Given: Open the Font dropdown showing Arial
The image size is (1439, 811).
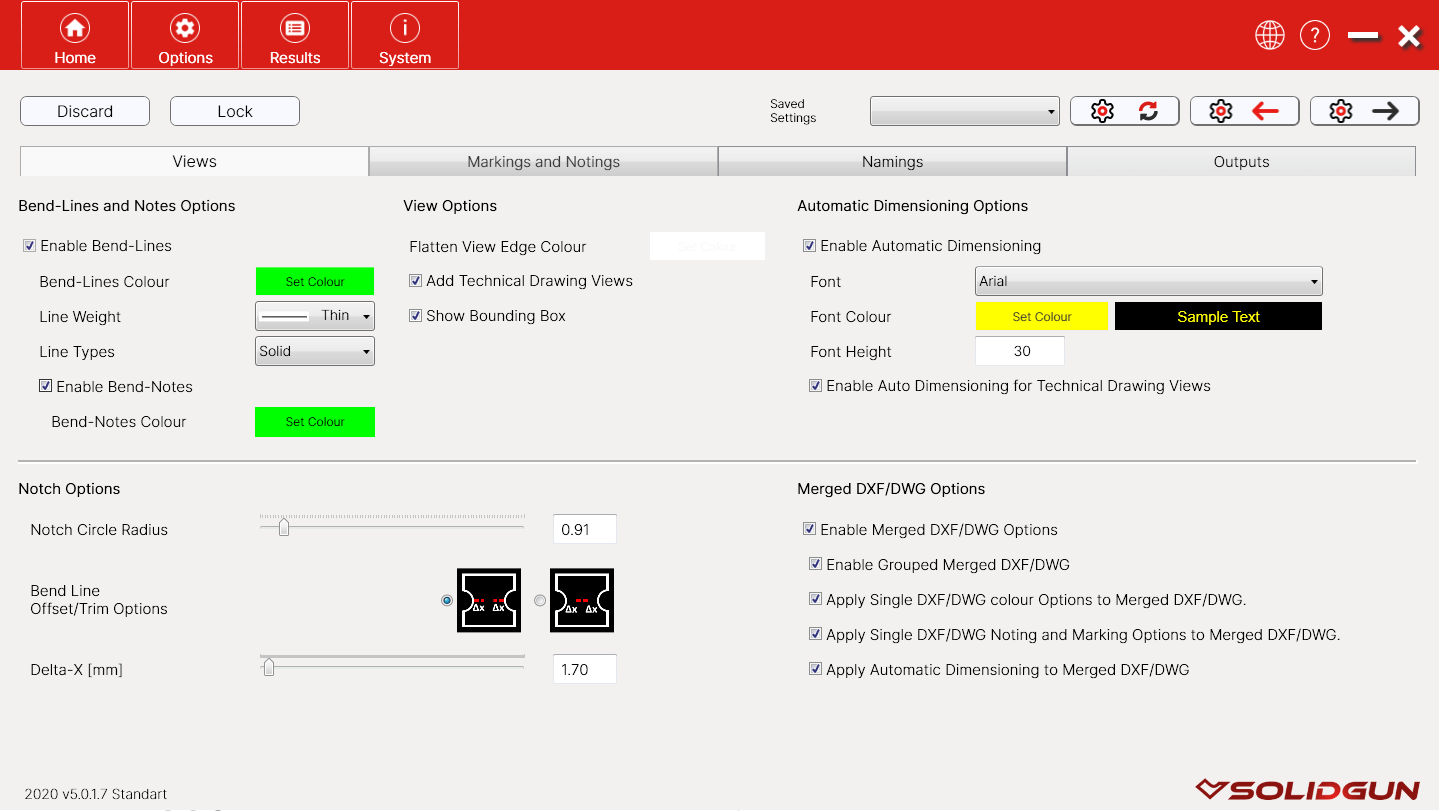Looking at the screenshot, I should click(1148, 282).
